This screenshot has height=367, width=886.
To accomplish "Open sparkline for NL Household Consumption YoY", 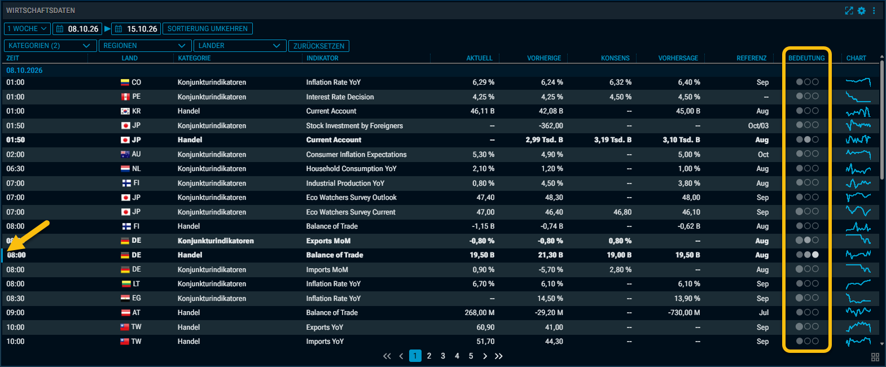I will point(858,169).
